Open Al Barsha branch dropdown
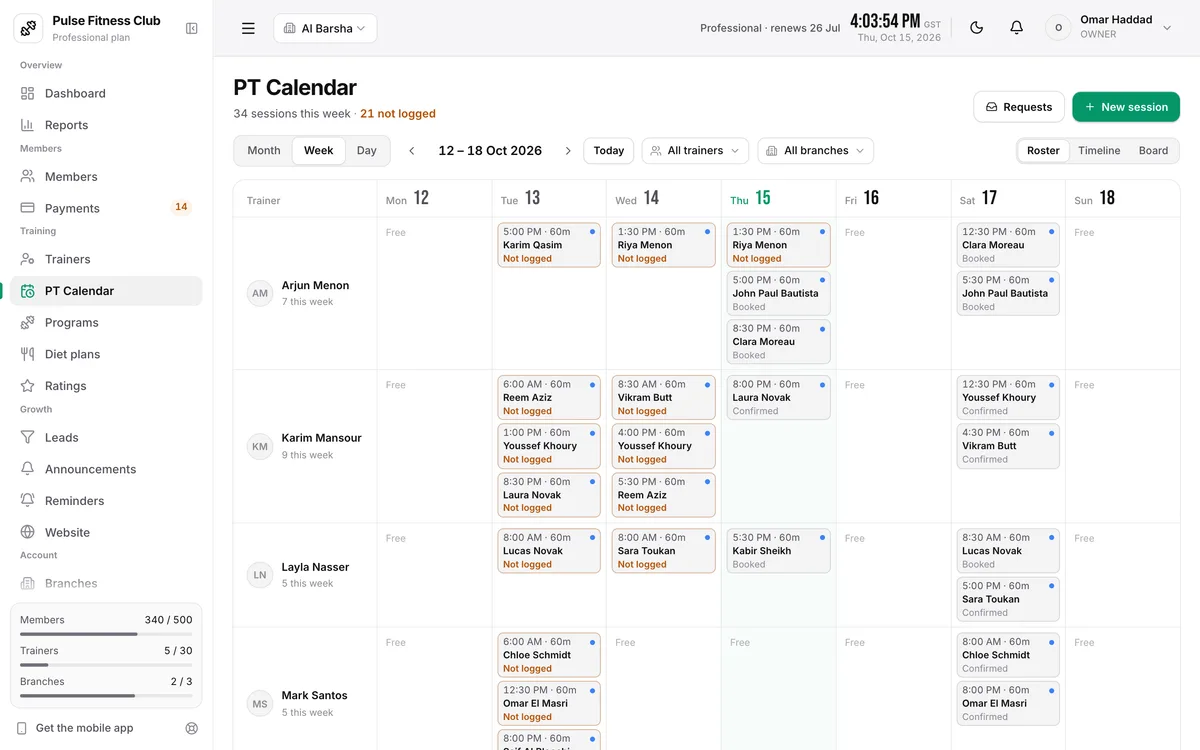This screenshot has height=750, width=1200. [x=325, y=28]
